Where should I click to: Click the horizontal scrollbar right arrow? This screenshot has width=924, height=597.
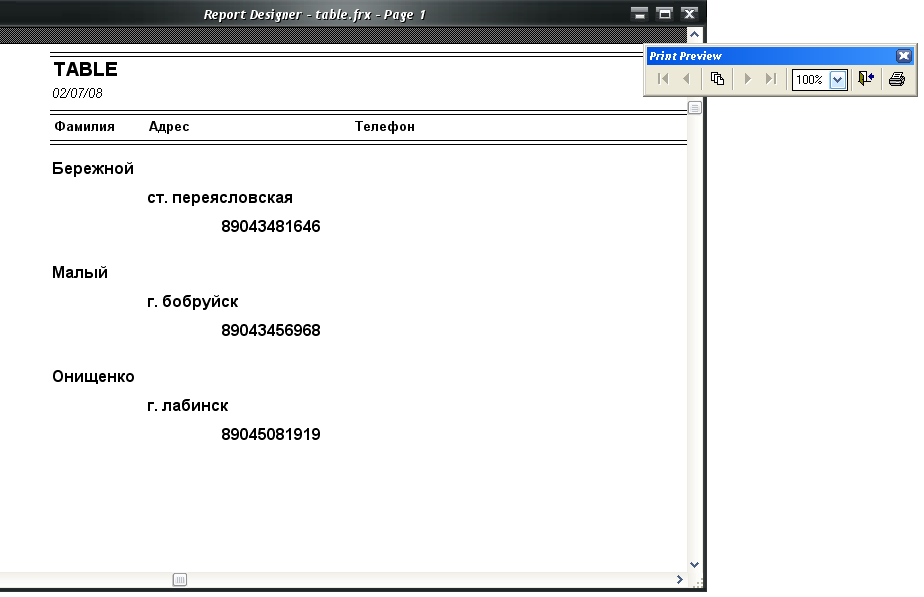[x=680, y=580]
